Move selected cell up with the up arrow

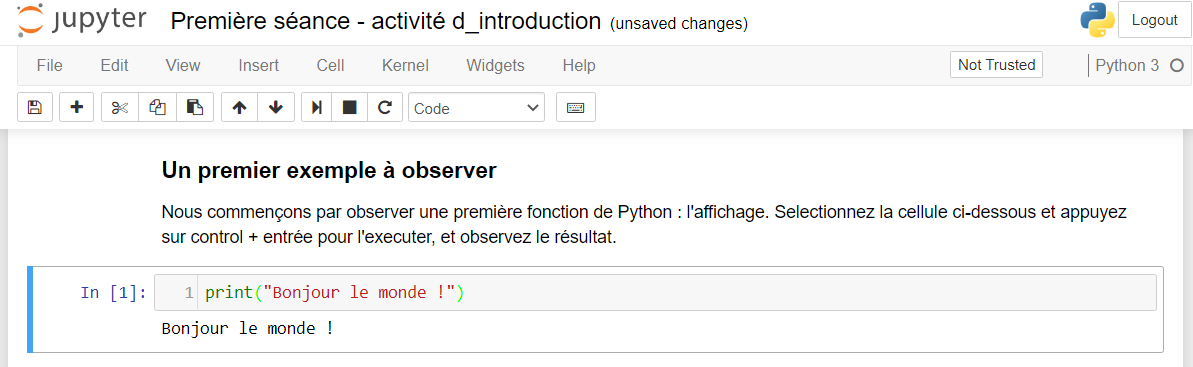(x=240, y=107)
